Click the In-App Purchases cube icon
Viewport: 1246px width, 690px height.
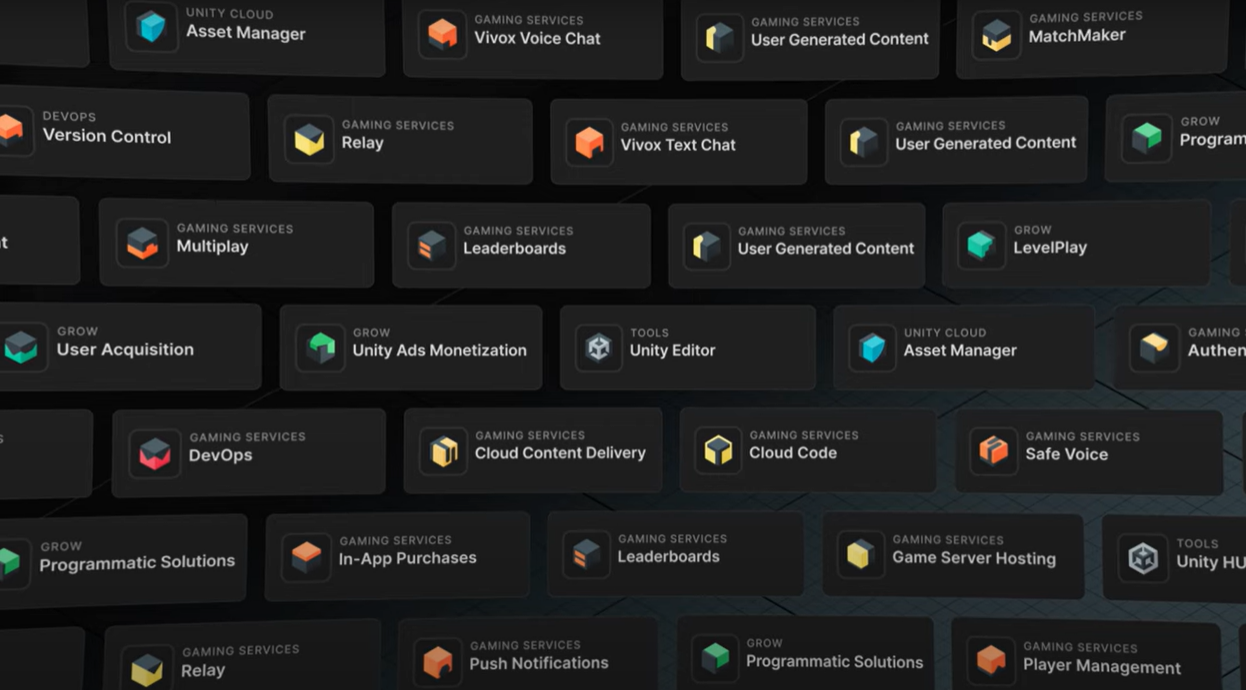pyautogui.click(x=306, y=555)
